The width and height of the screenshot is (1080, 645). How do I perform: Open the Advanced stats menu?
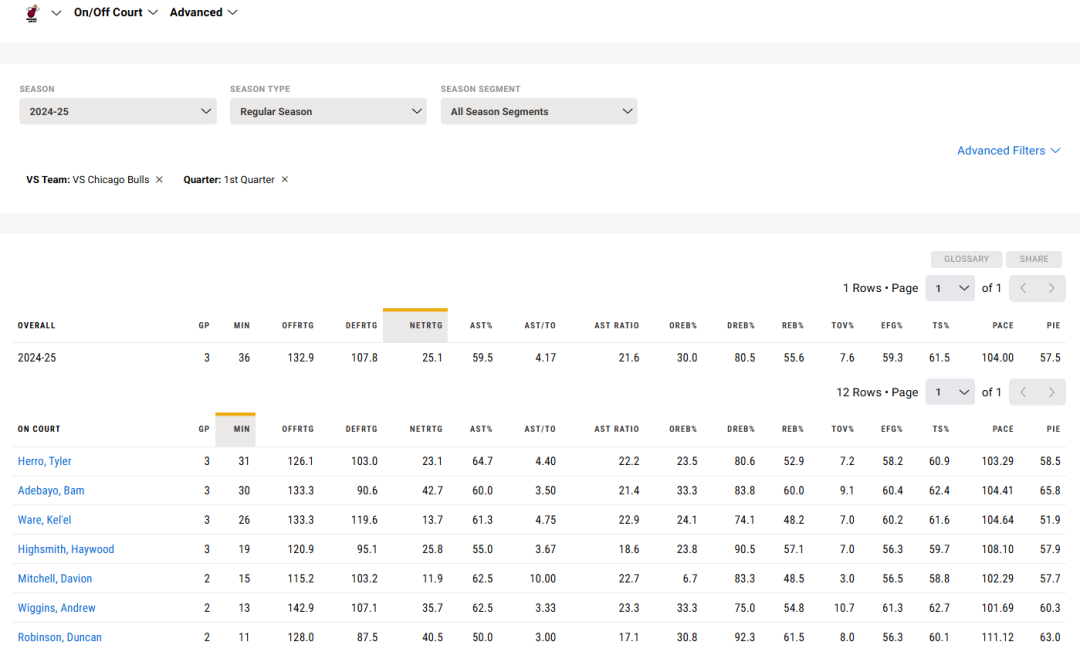click(x=203, y=12)
